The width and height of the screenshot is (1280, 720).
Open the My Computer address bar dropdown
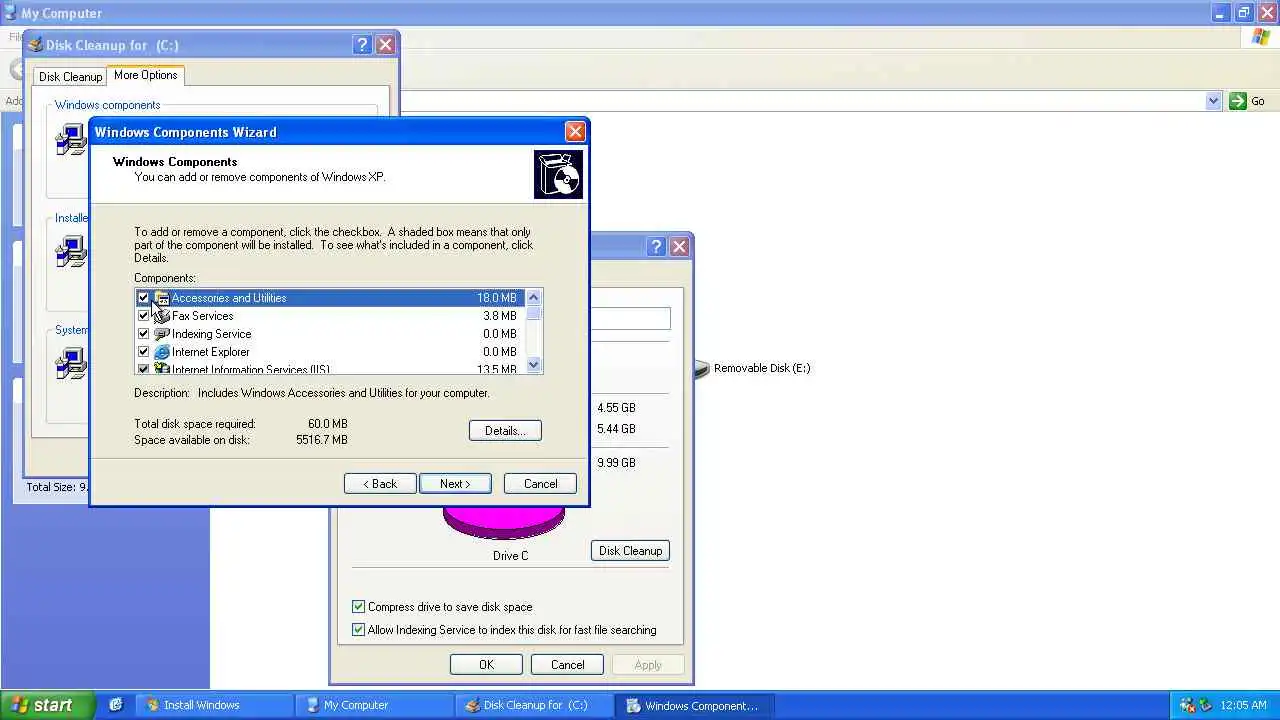(x=1213, y=101)
